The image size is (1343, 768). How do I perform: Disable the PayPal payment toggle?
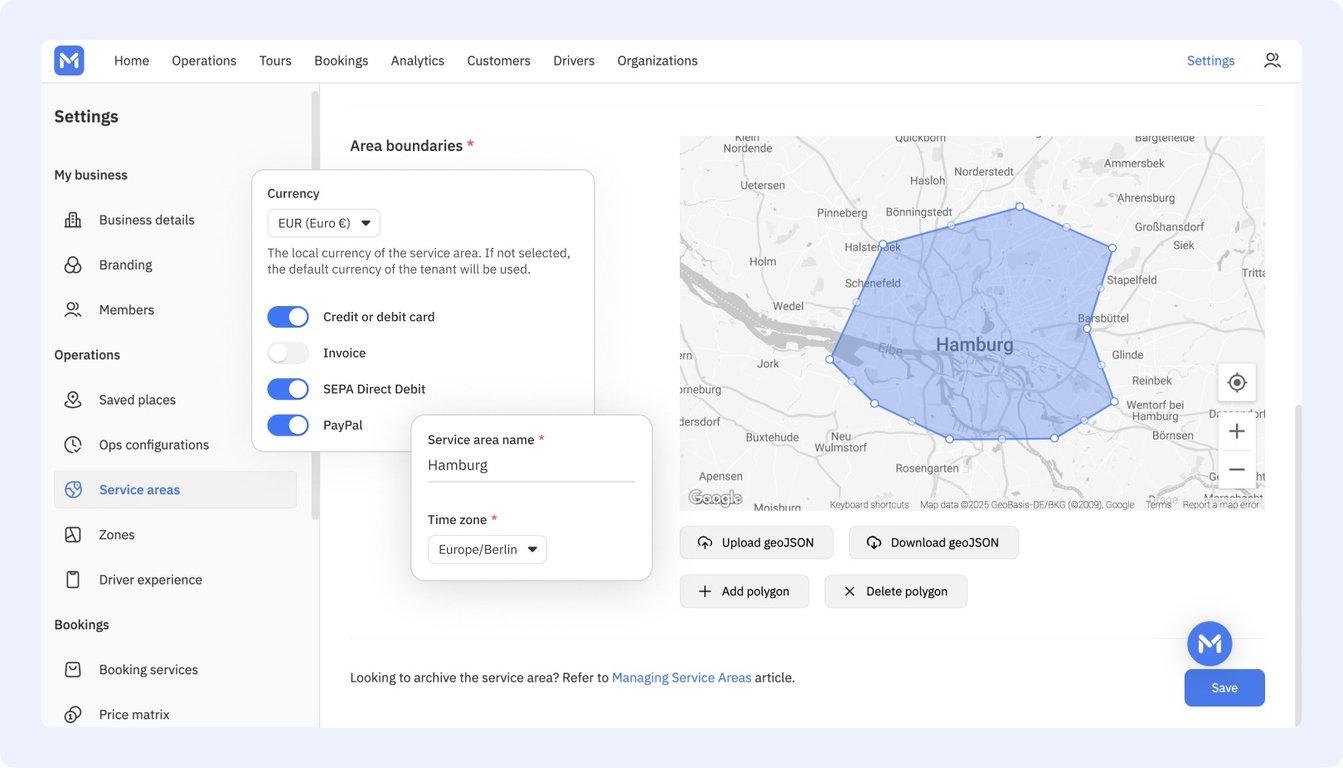[288, 425]
